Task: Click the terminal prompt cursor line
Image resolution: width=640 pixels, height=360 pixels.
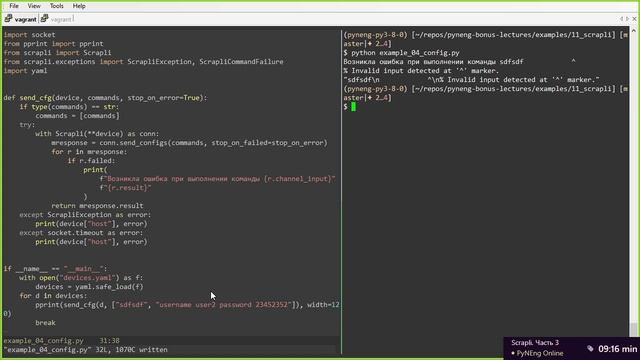Action: [350, 107]
